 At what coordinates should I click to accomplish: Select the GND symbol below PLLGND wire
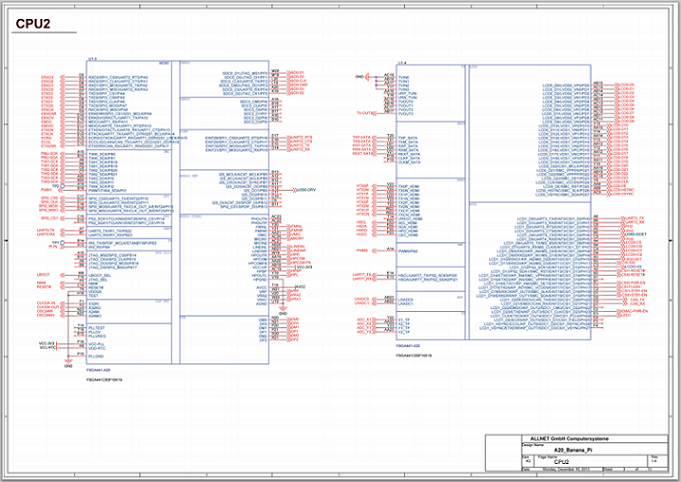(68, 363)
